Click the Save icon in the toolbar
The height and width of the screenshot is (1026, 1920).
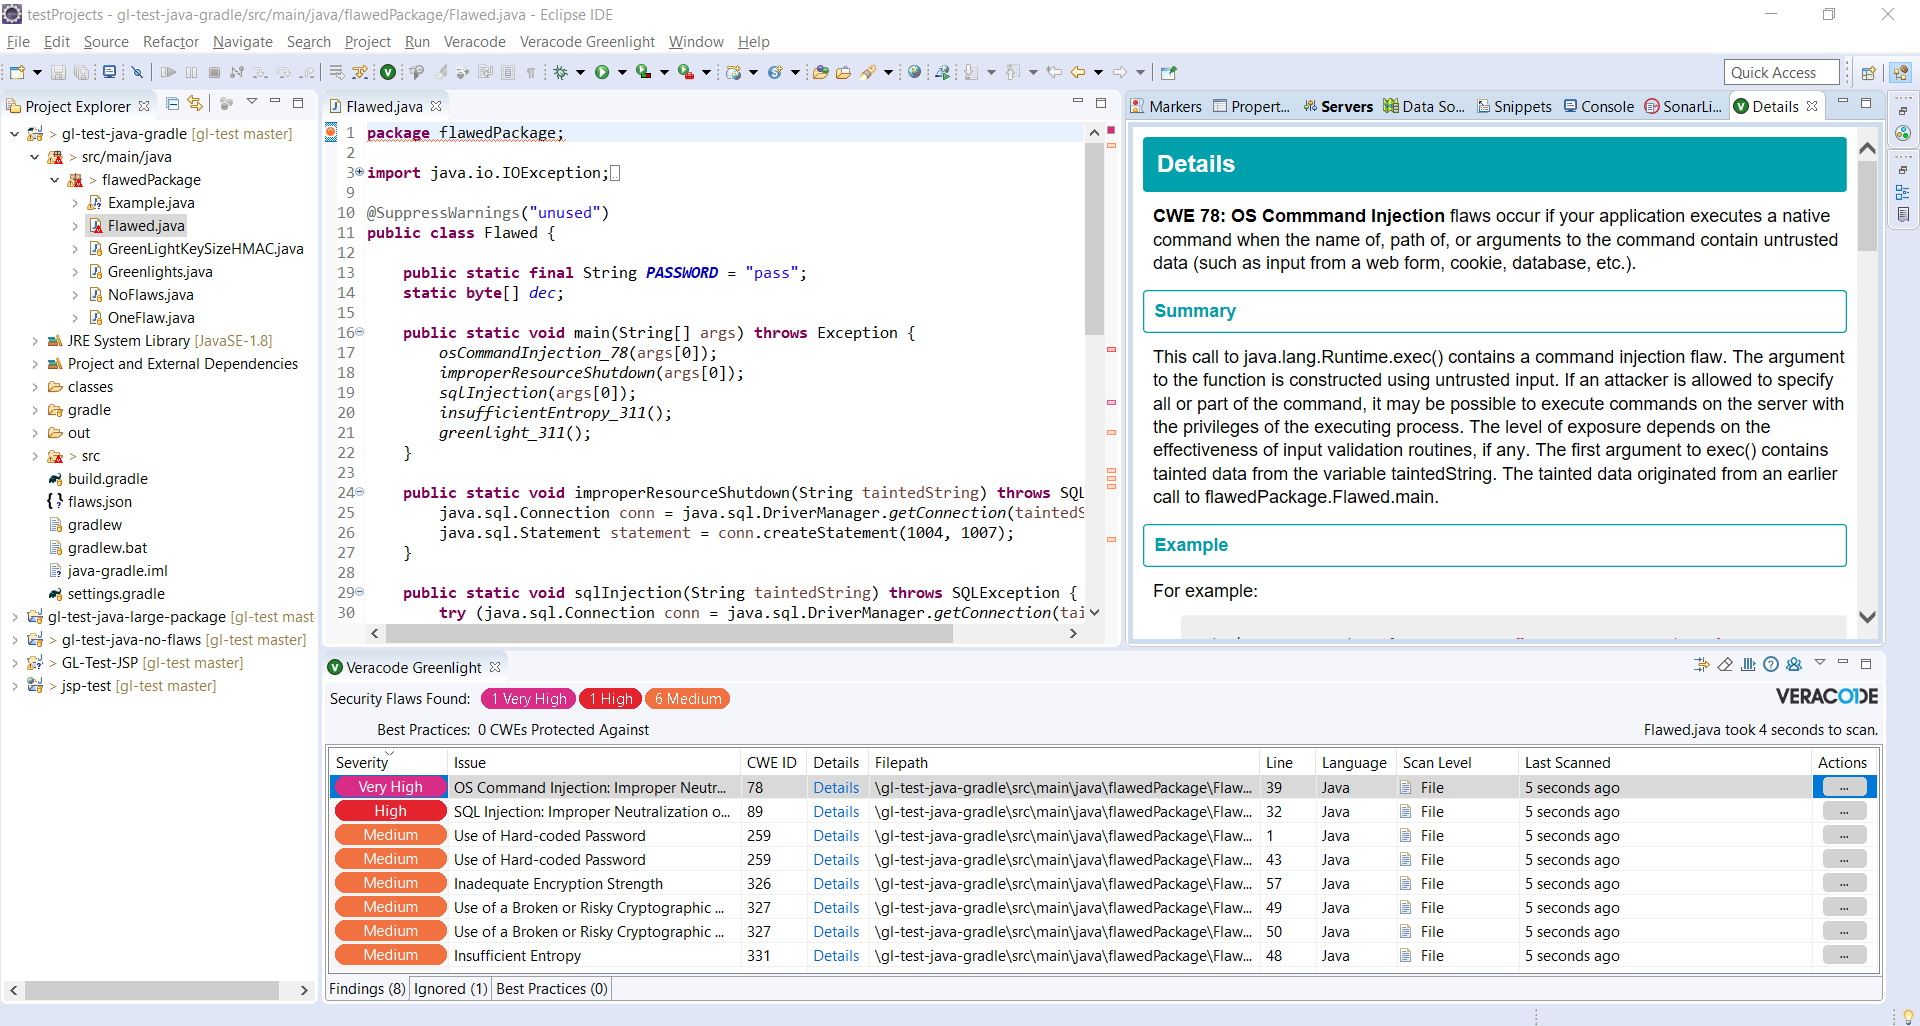point(58,71)
